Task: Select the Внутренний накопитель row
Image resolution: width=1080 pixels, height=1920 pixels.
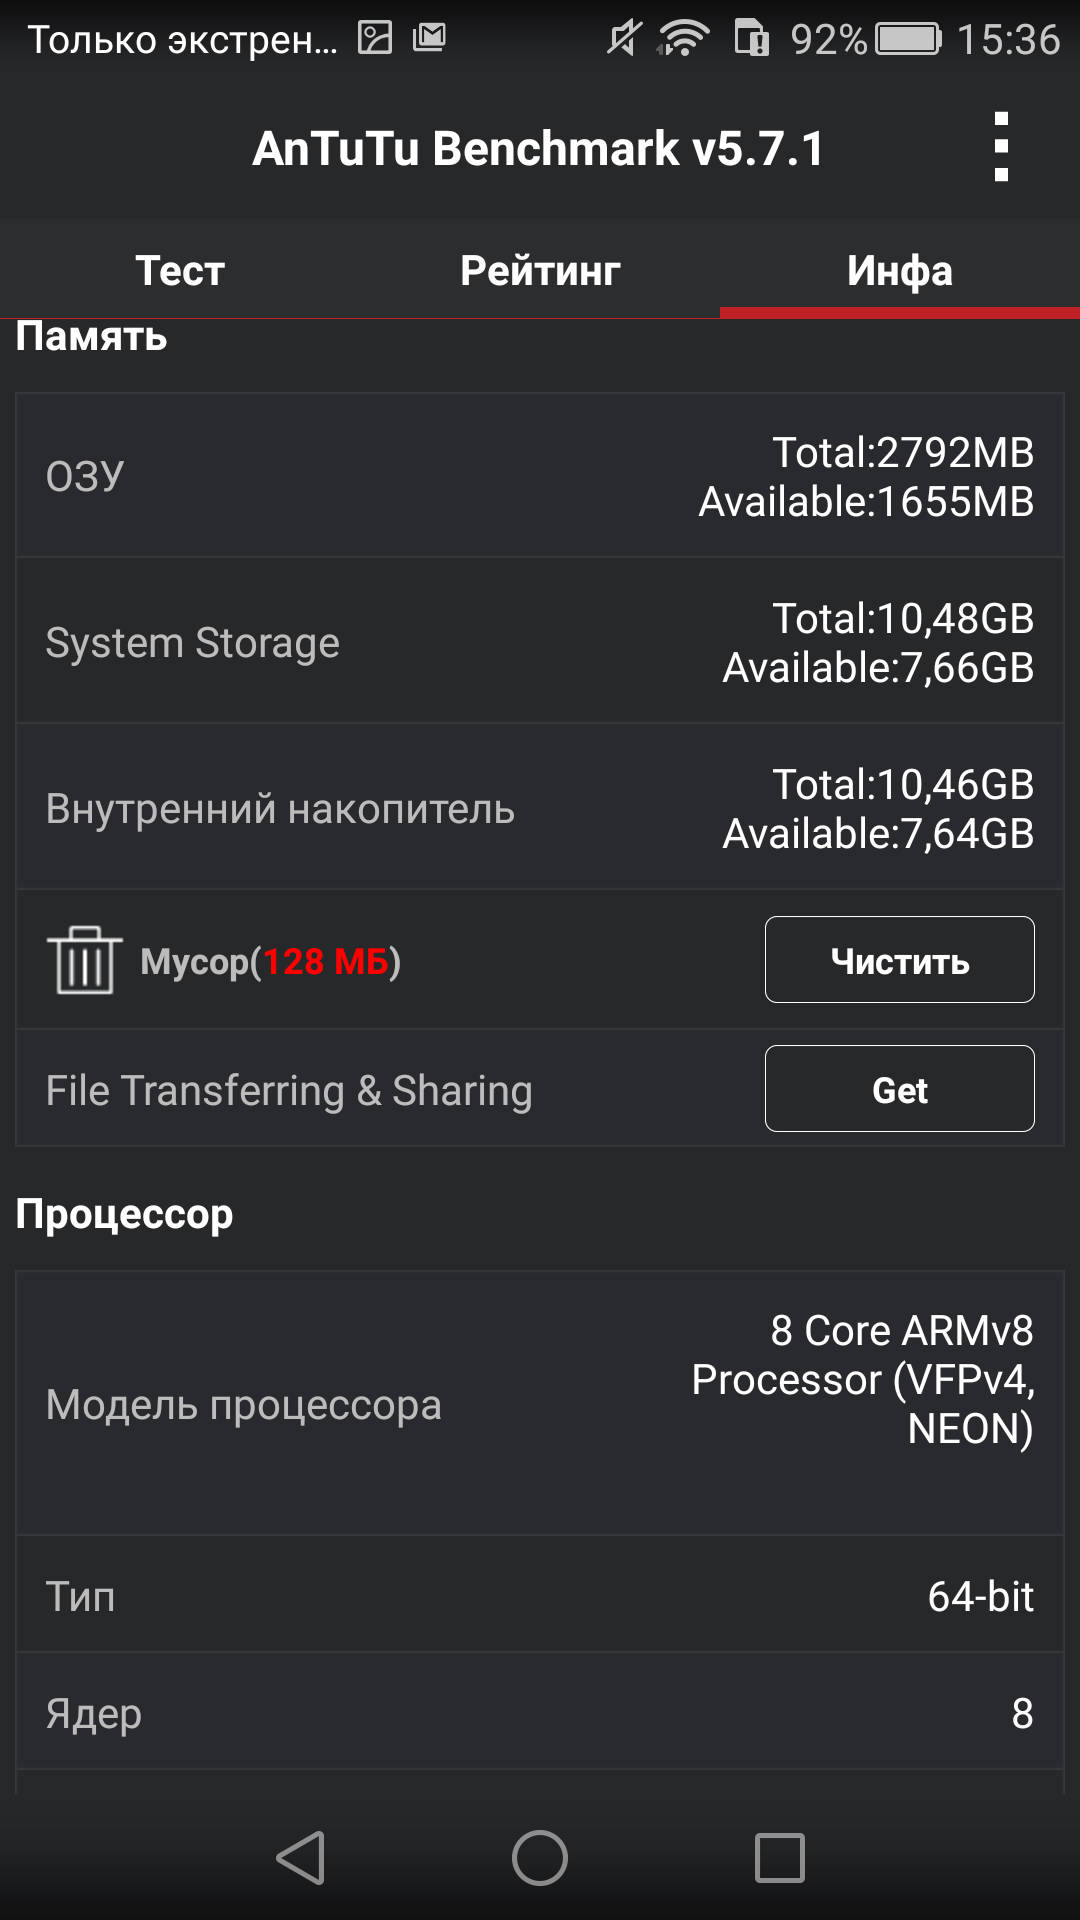Action: coord(540,807)
